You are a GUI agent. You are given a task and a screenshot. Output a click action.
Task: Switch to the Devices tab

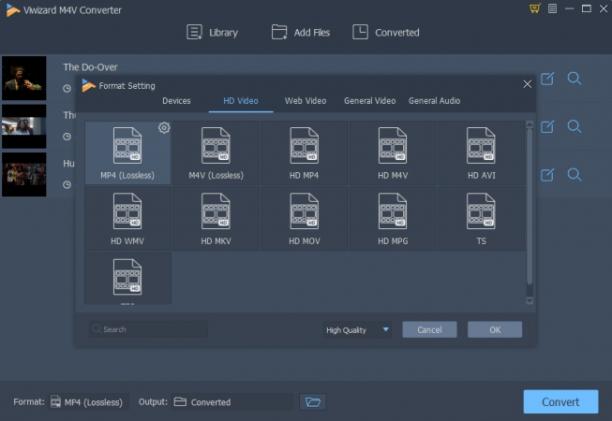pyautogui.click(x=176, y=101)
